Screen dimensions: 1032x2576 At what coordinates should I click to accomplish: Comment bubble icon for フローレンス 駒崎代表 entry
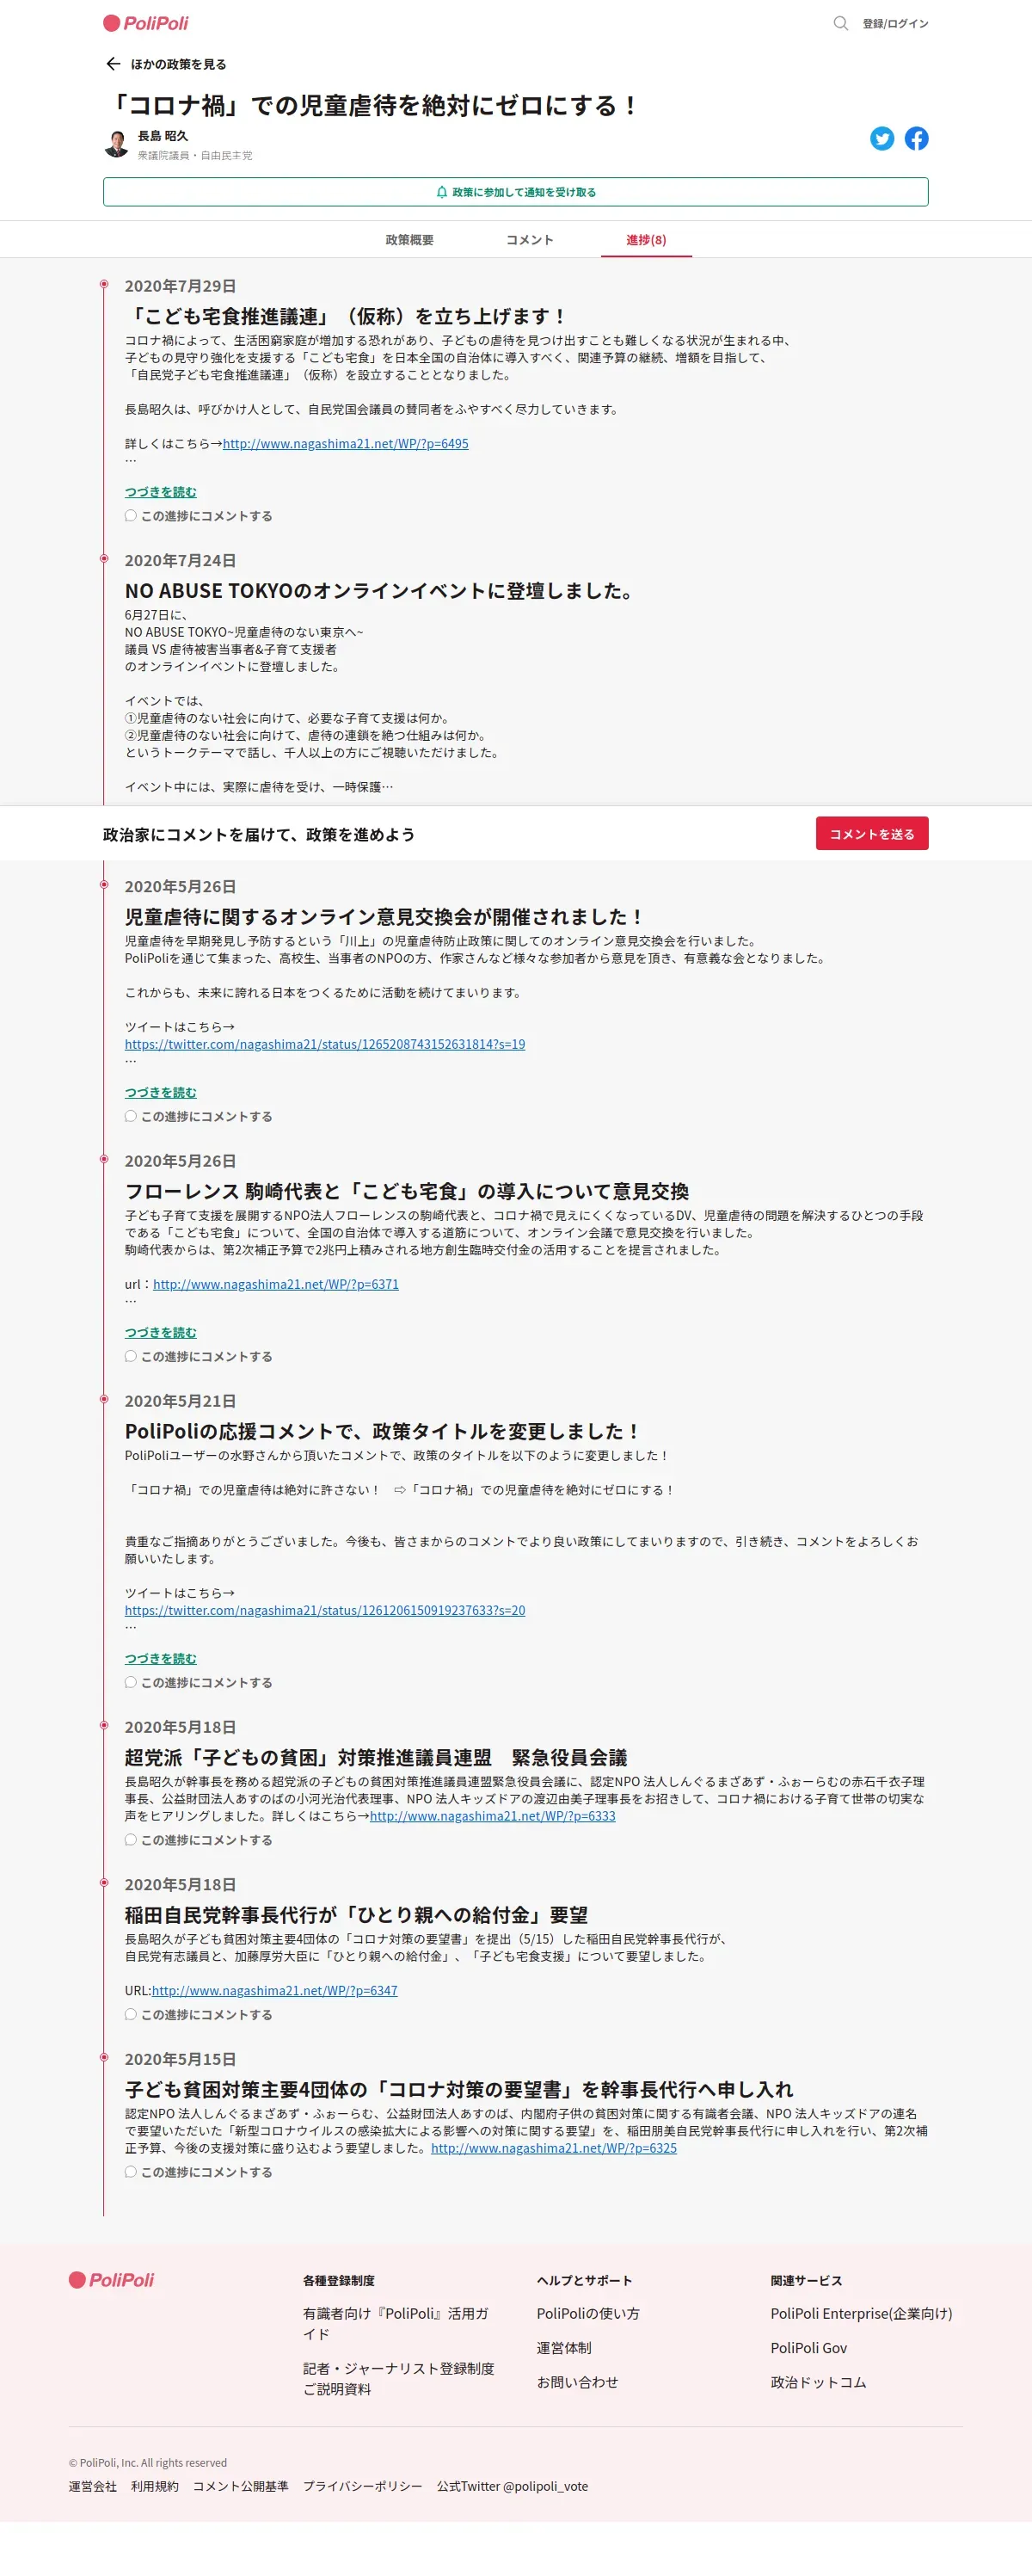click(130, 1356)
